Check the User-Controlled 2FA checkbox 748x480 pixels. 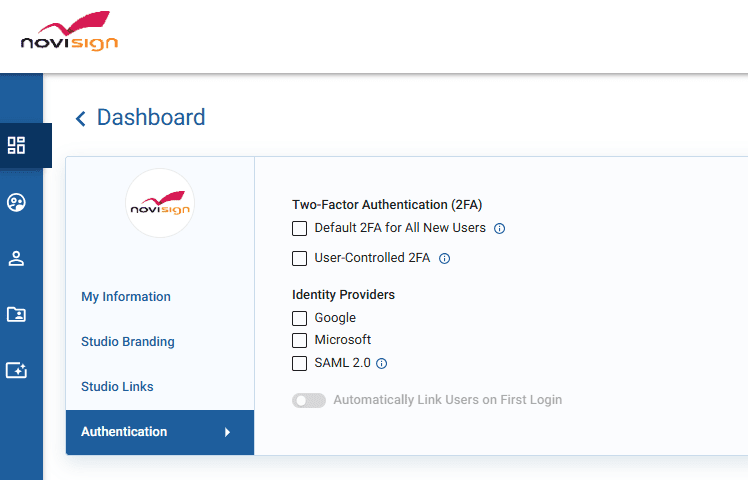[x=300, y=258]
